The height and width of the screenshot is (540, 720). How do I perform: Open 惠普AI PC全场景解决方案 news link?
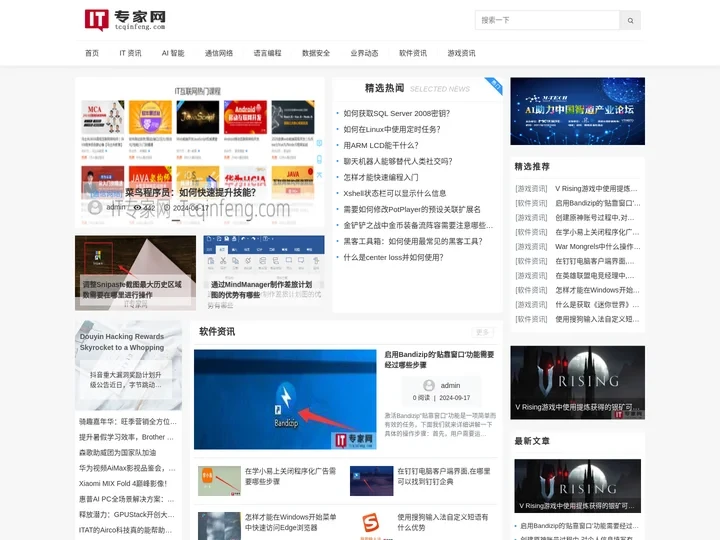(127, 499)
